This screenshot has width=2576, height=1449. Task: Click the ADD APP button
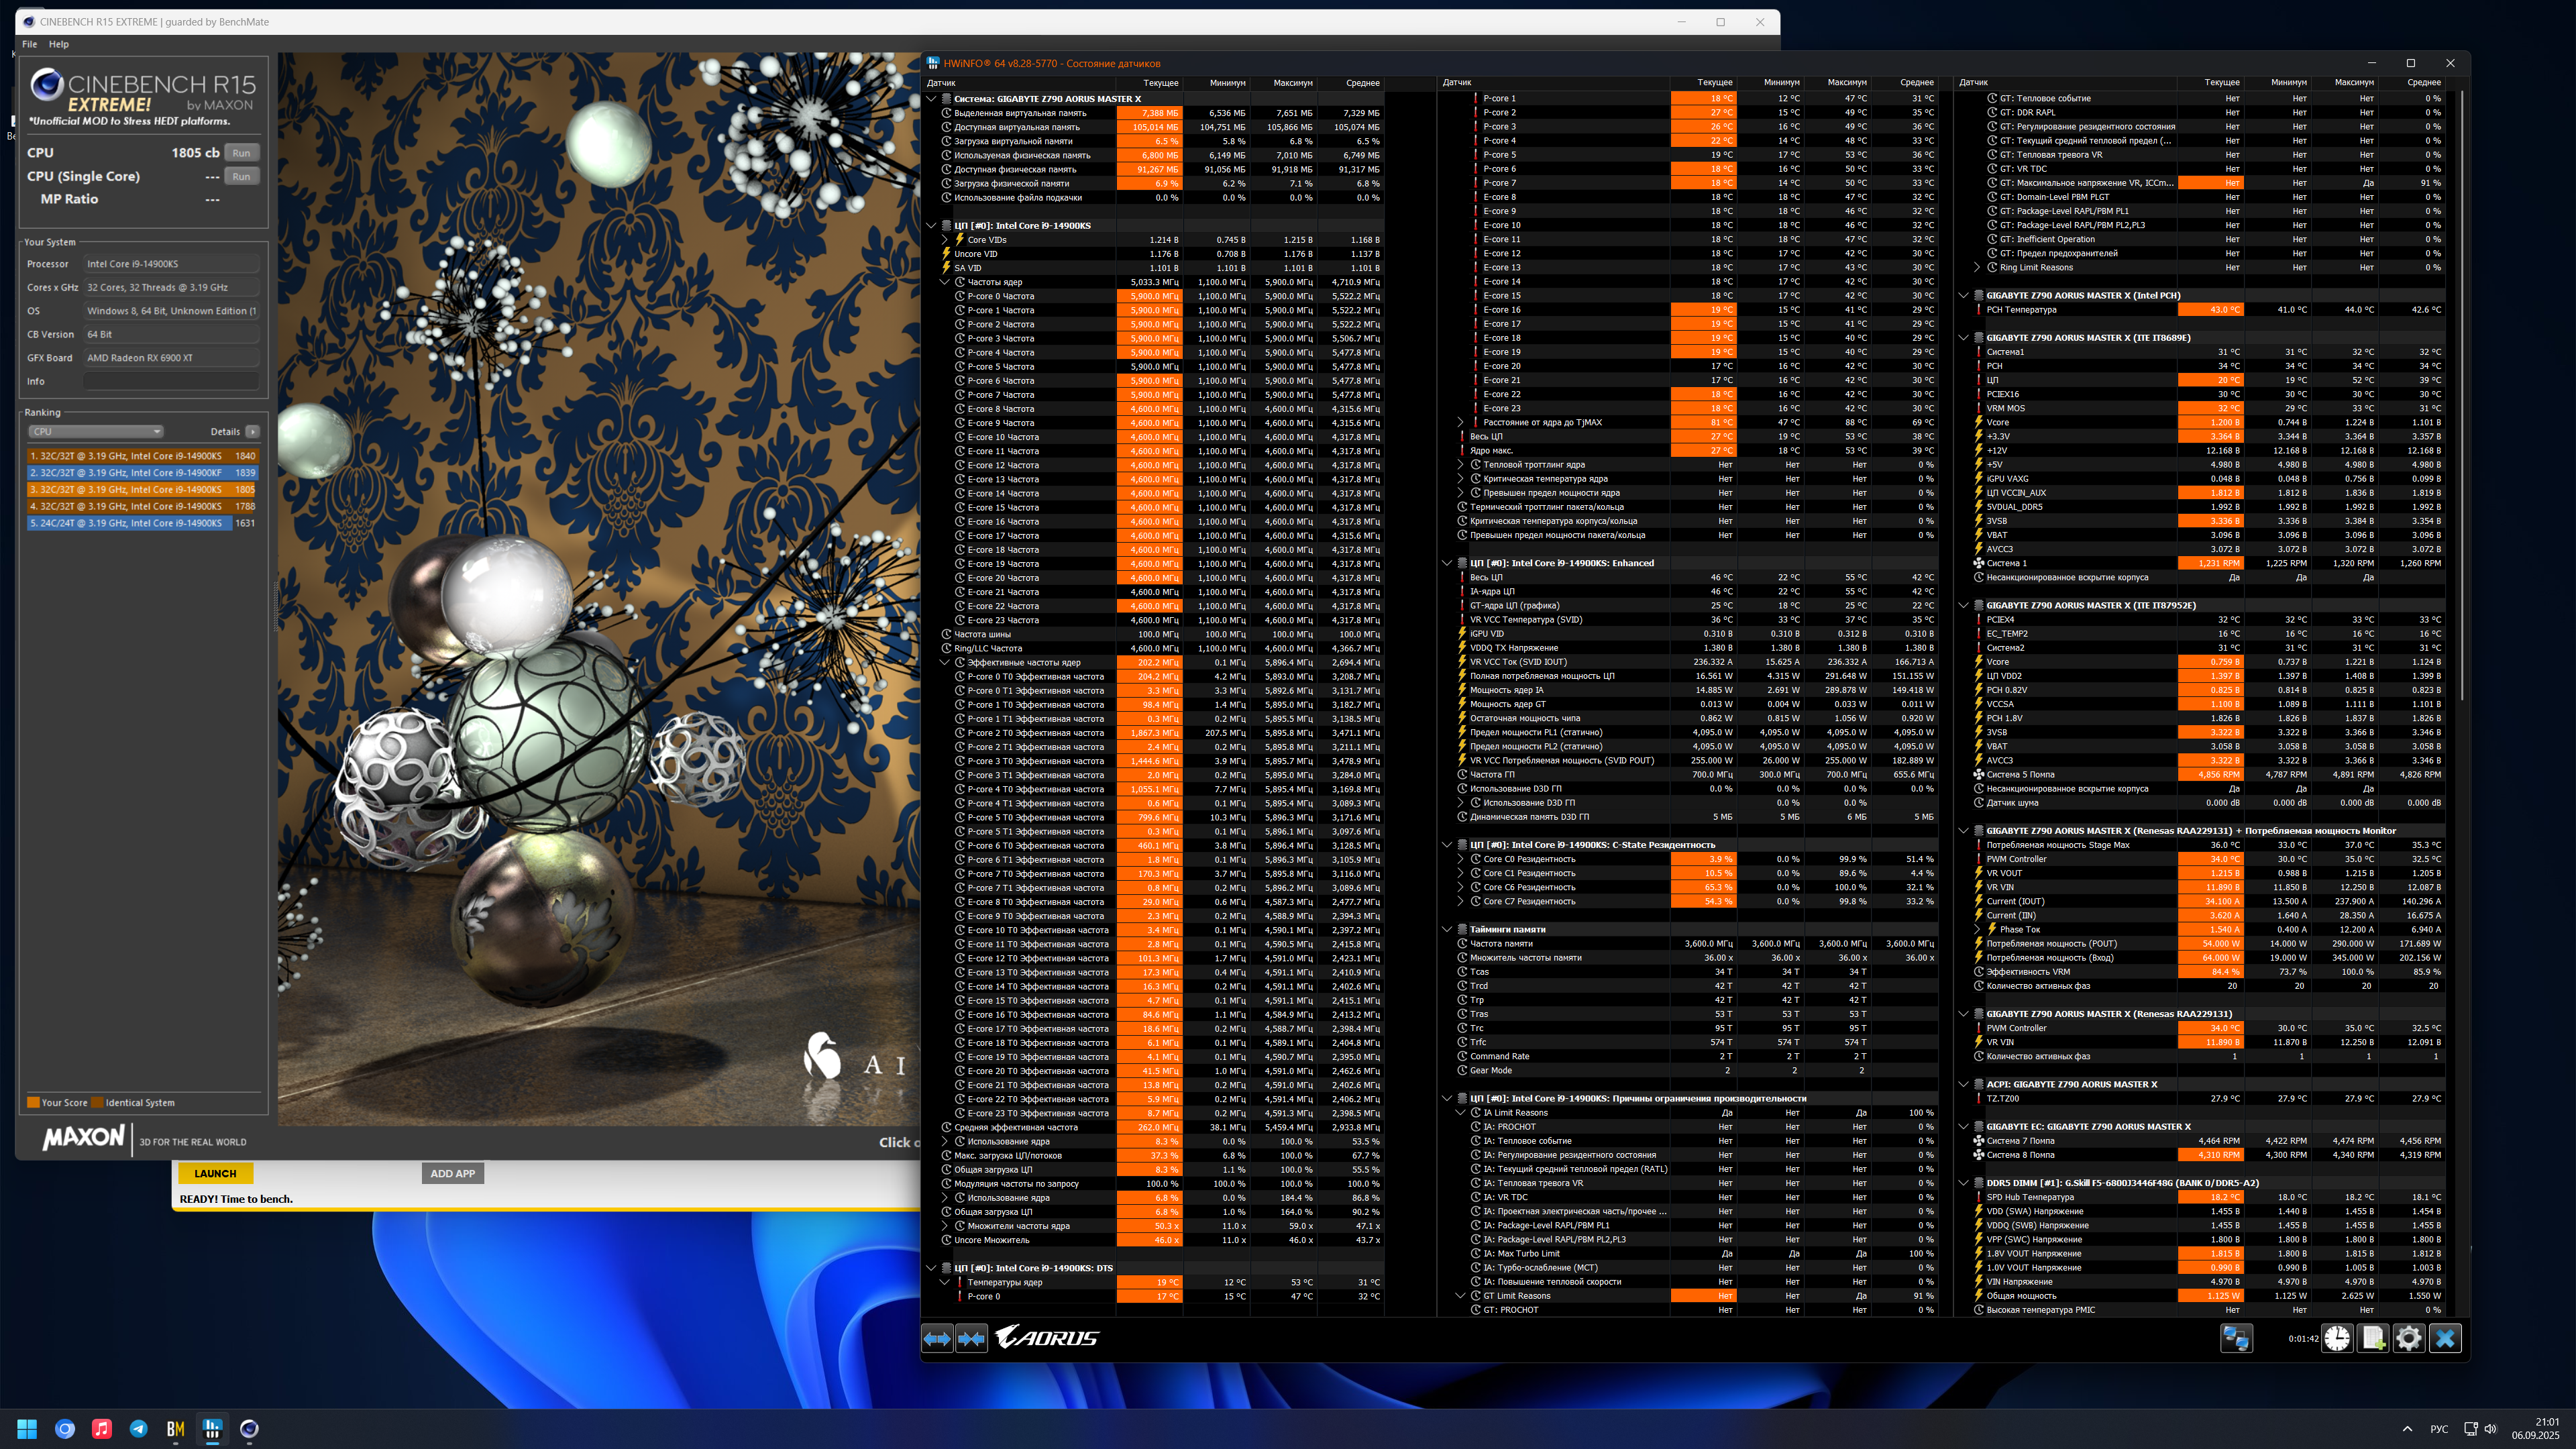(452, 1173)
